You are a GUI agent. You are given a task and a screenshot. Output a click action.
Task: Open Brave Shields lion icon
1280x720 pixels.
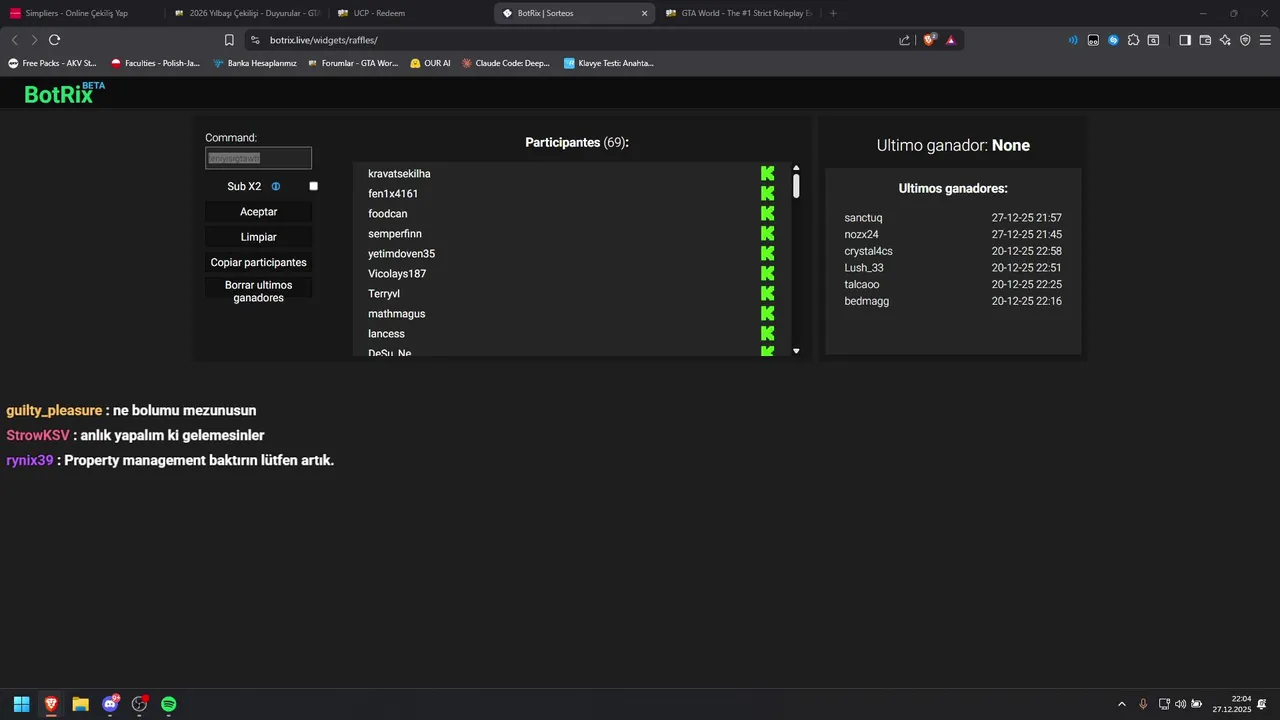tap(929, 40)
